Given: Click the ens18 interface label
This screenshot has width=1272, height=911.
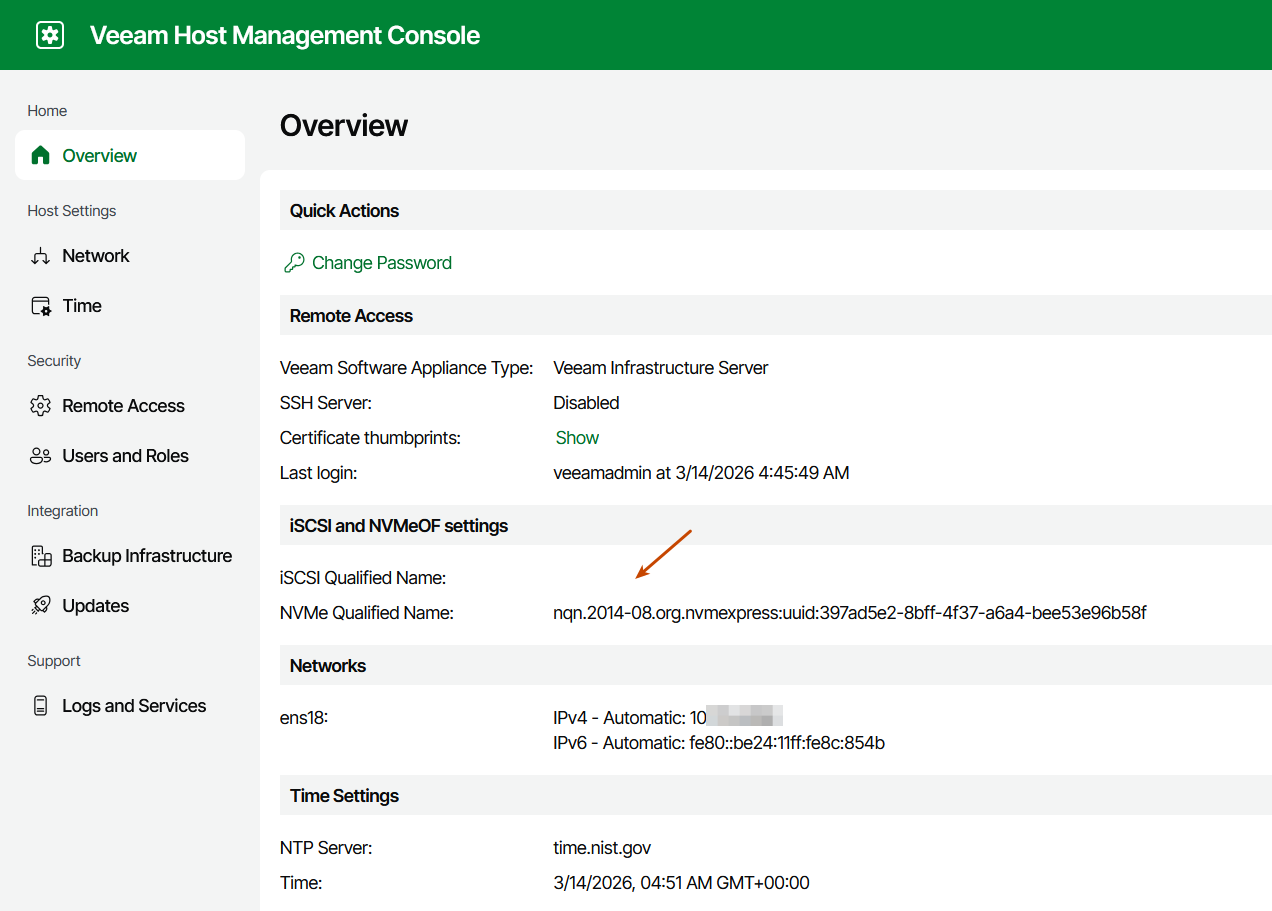Looking at the screenshot, I should 304,718.
